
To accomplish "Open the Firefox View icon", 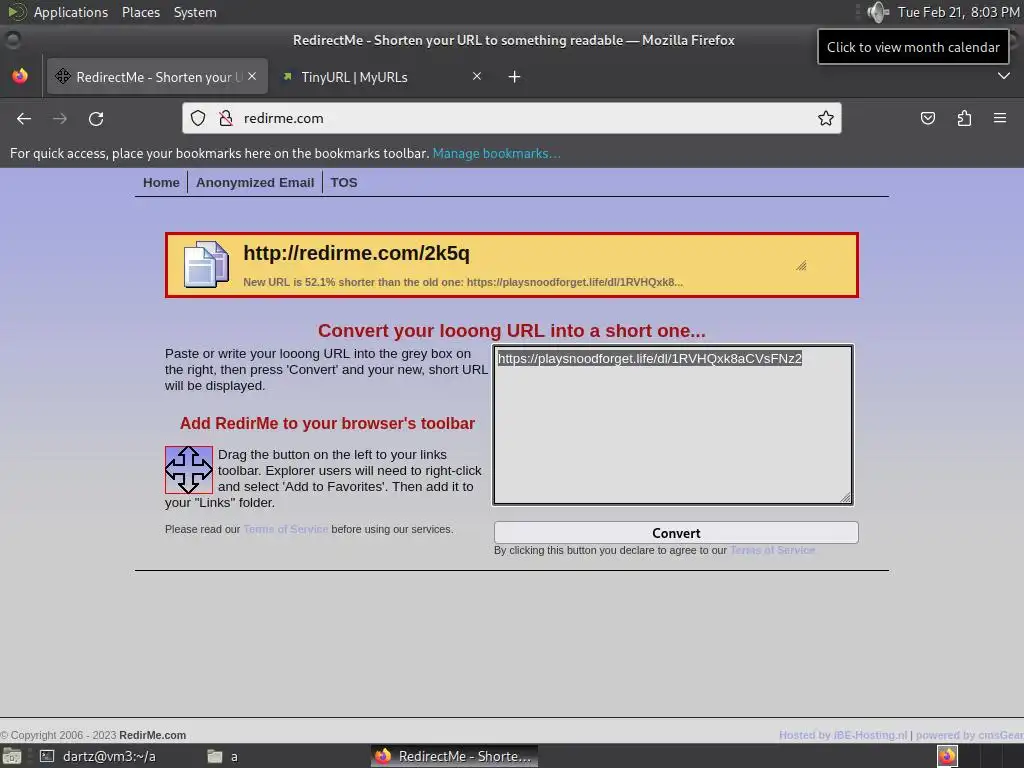I will [20, 76].
